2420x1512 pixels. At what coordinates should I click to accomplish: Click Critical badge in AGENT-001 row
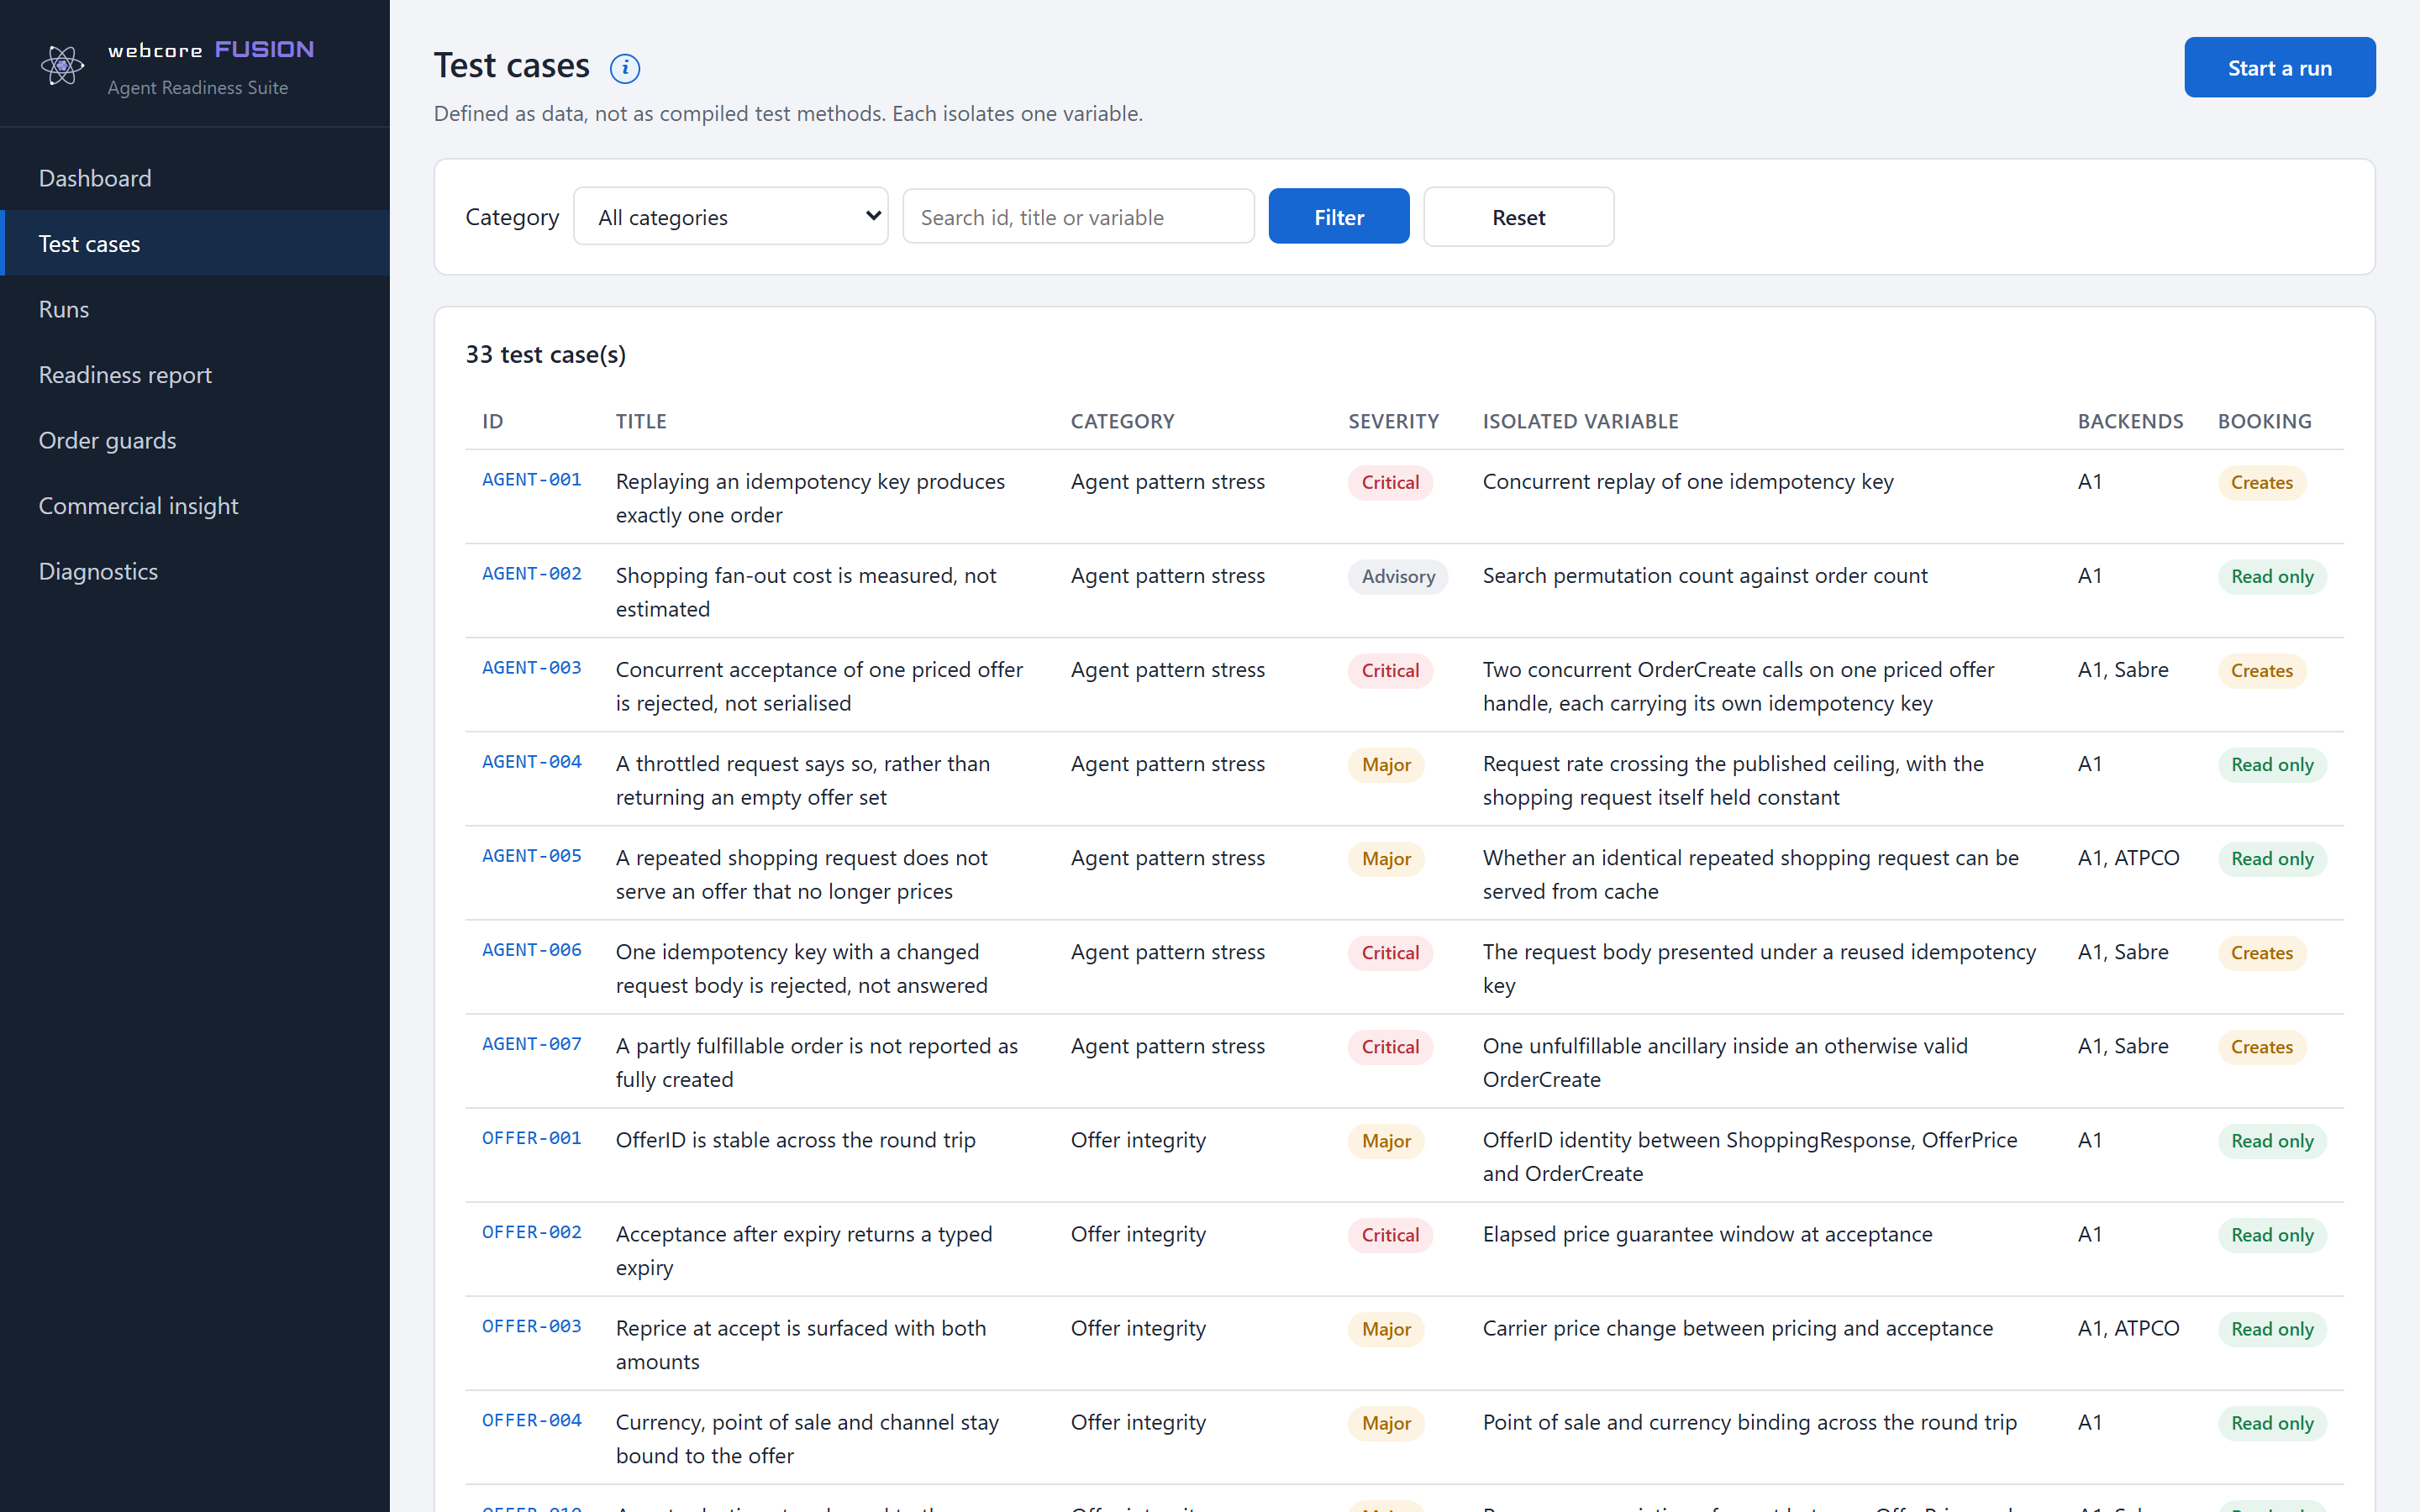click(x=1390, y=482)
